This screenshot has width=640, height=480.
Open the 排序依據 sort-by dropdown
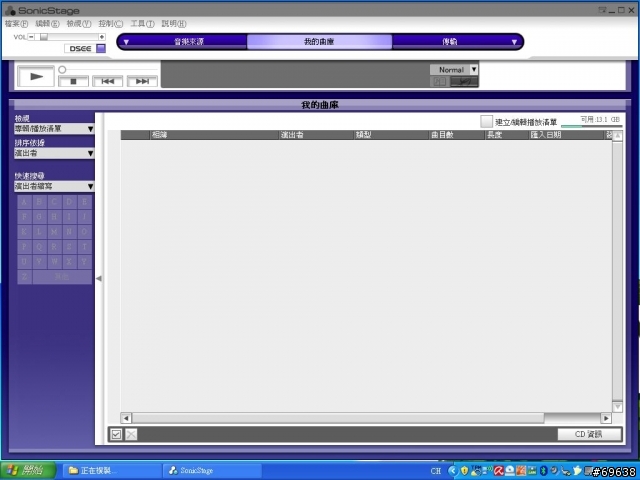[x=54, y=153]
